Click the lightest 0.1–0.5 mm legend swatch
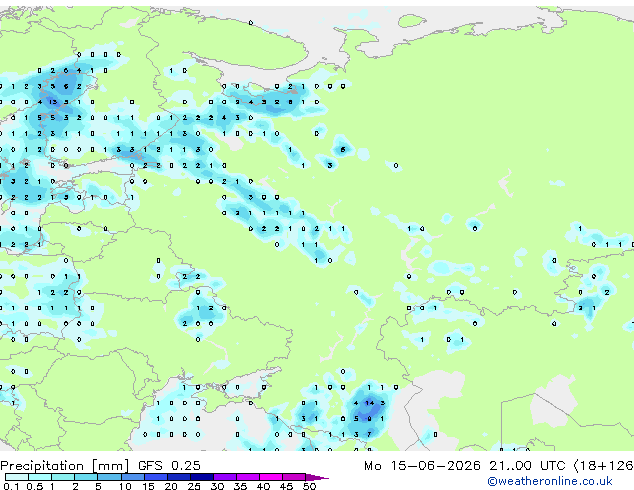 coord(17,477)
